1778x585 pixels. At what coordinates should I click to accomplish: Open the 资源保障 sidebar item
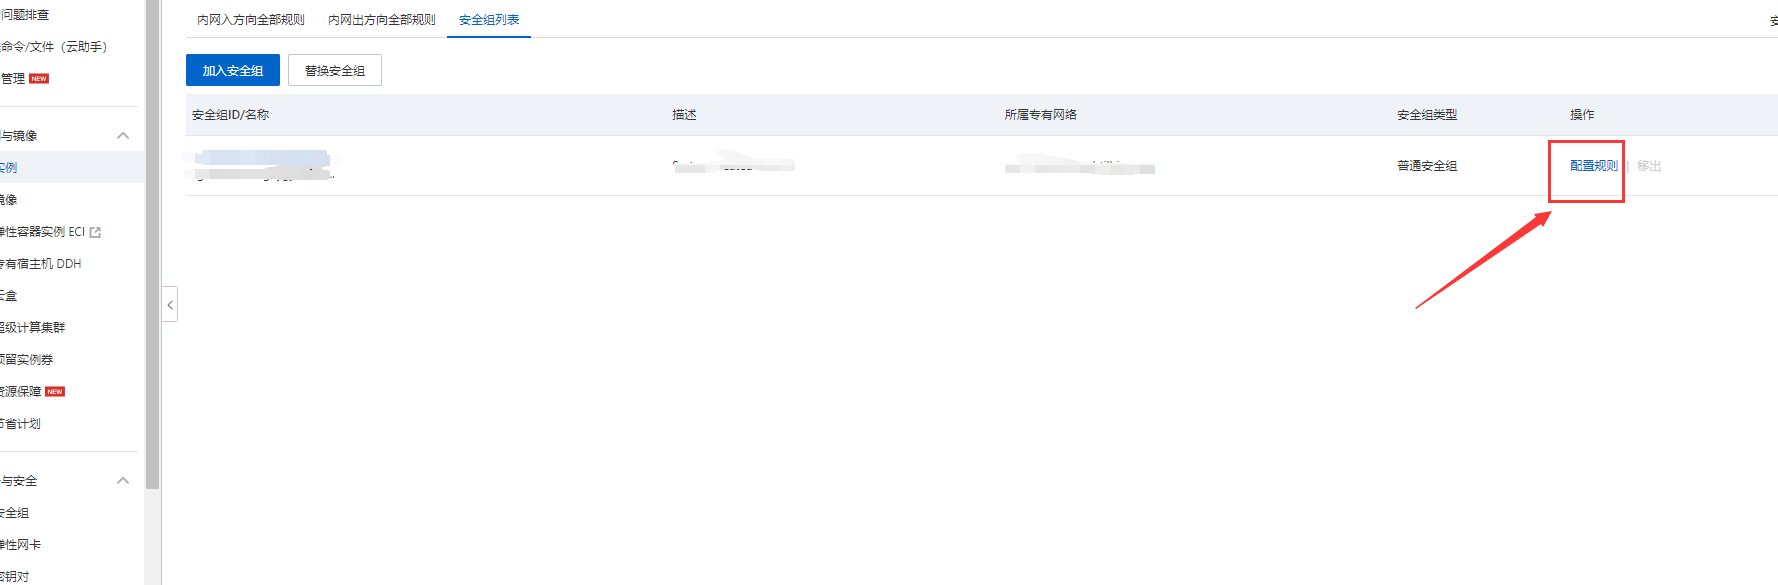tap(21, 392)
